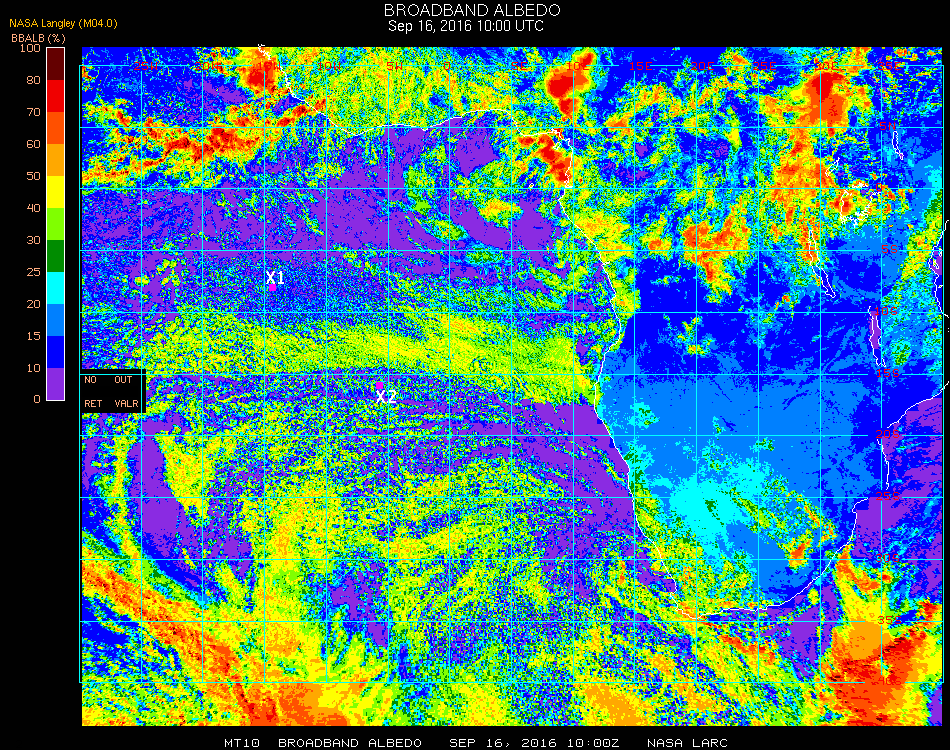Click the 'BBALB (%)' legend heading
Viewport: 950px width, 750px height.
[x=38, y=38]
